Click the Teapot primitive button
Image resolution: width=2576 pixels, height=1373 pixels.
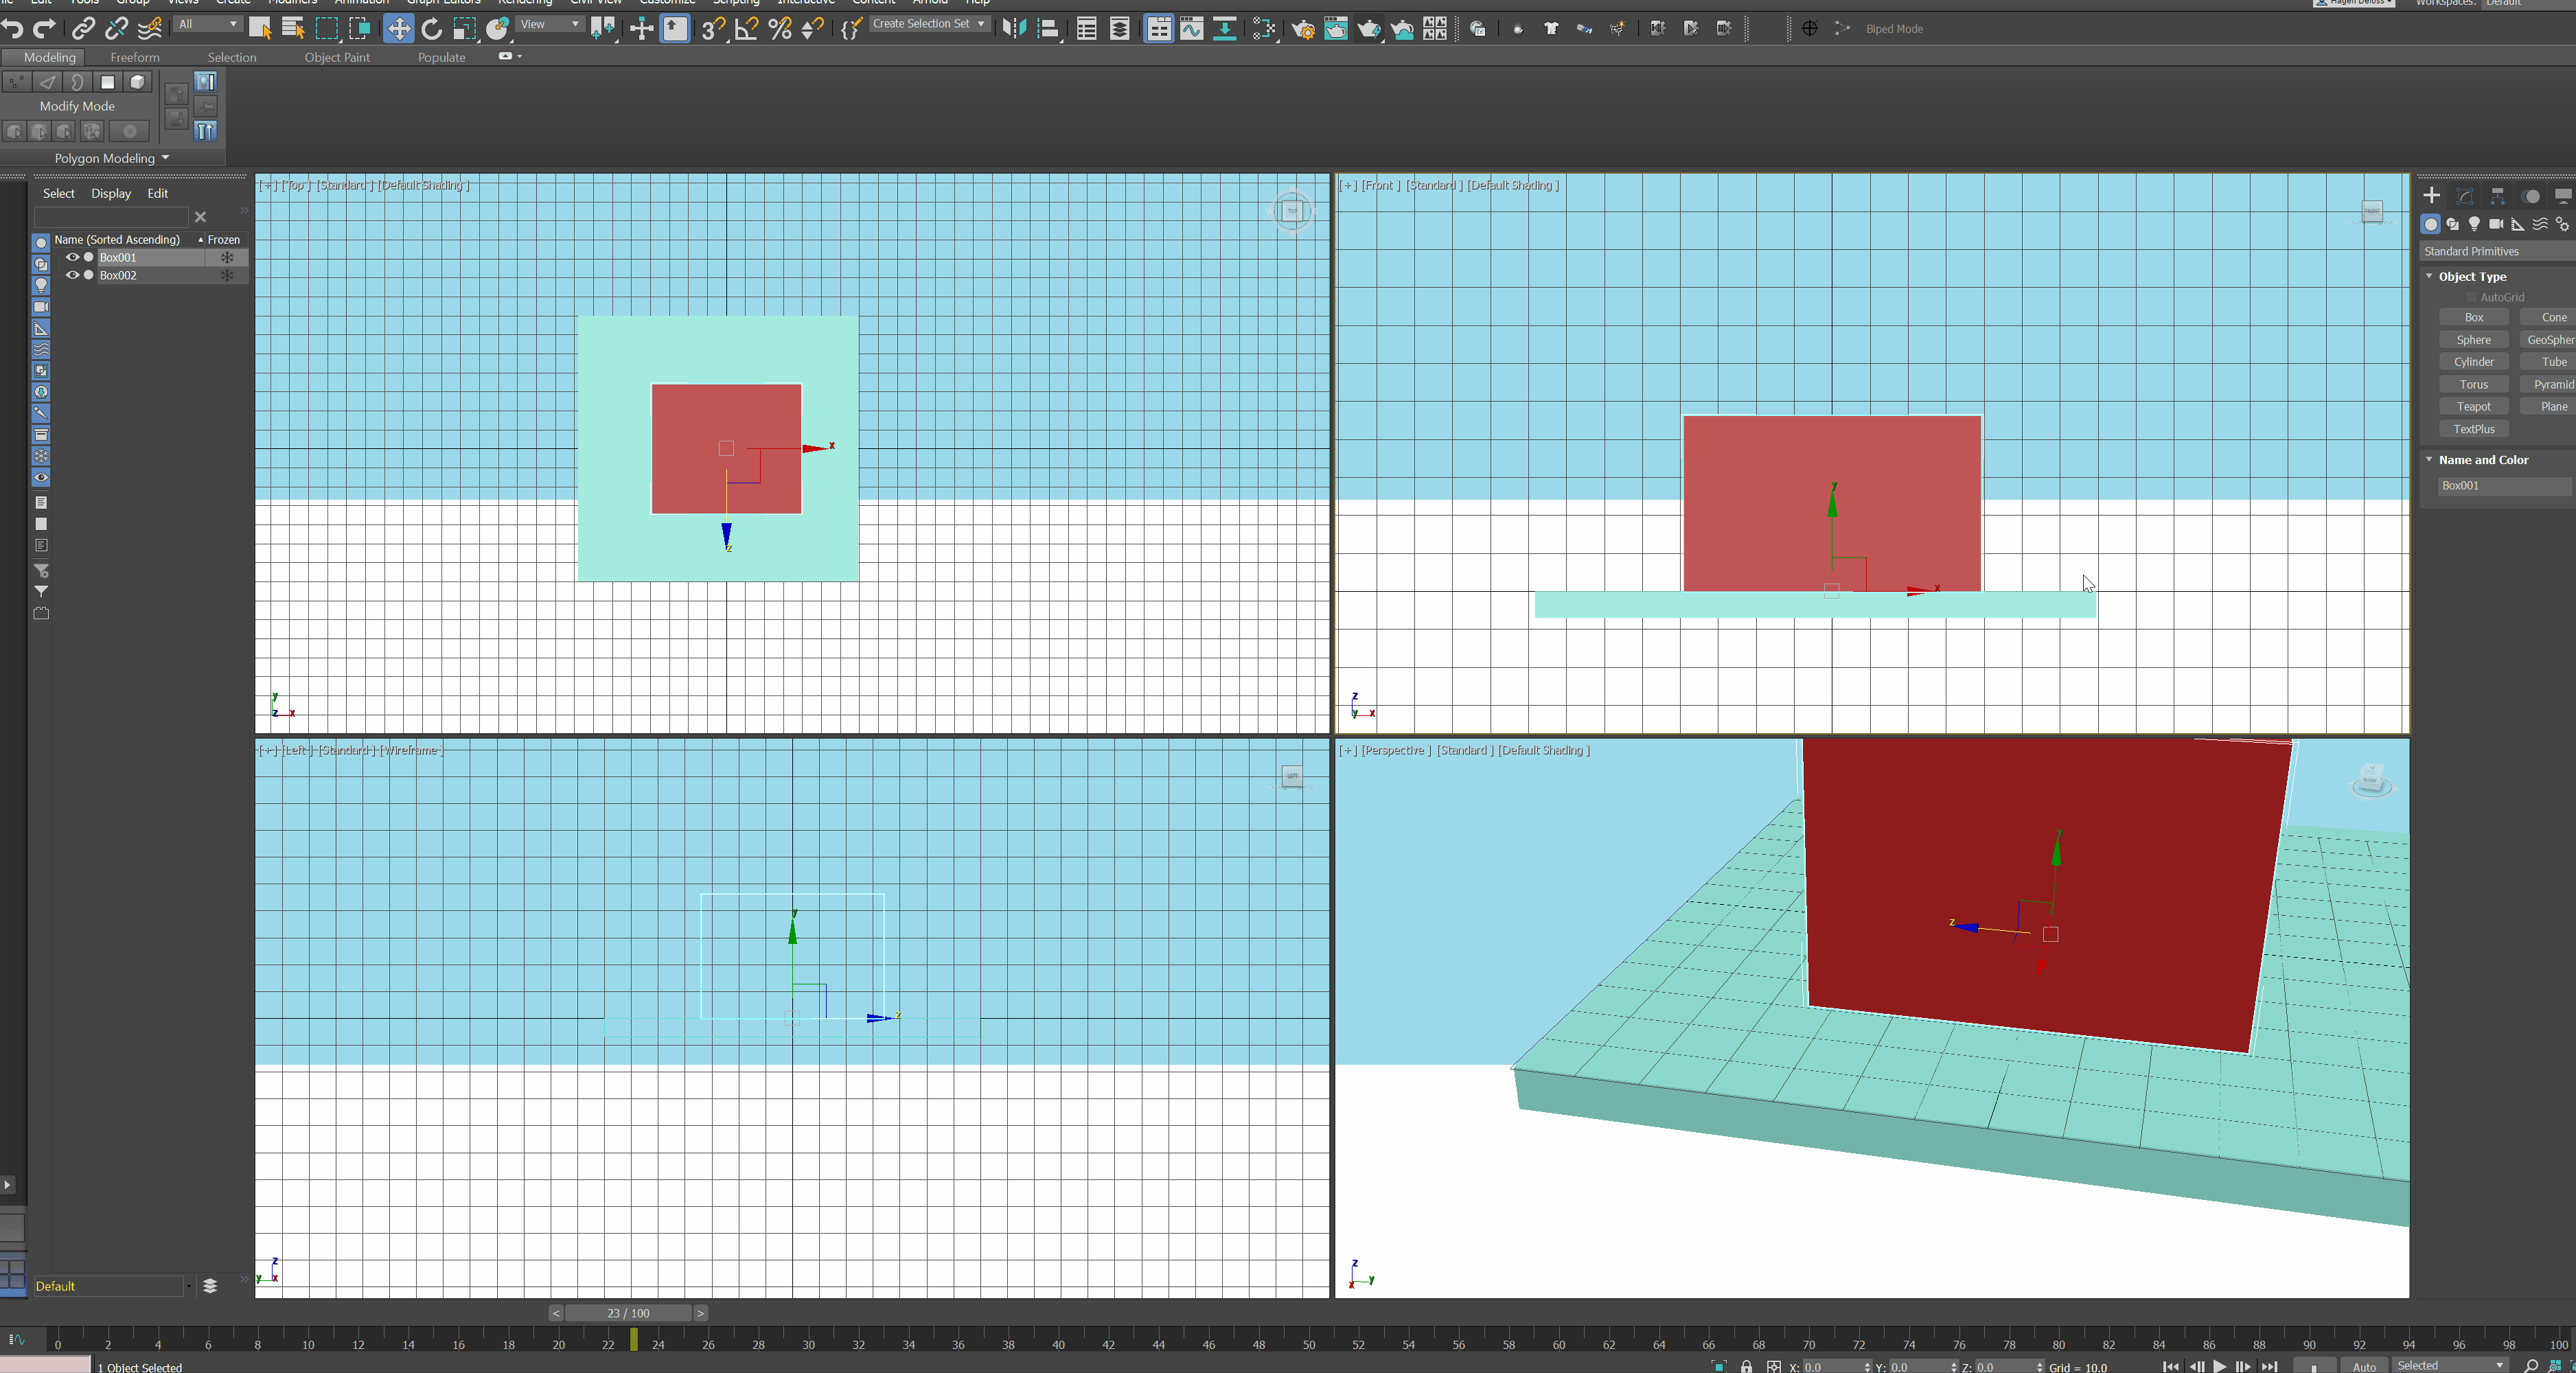(x=2473, y=406)
